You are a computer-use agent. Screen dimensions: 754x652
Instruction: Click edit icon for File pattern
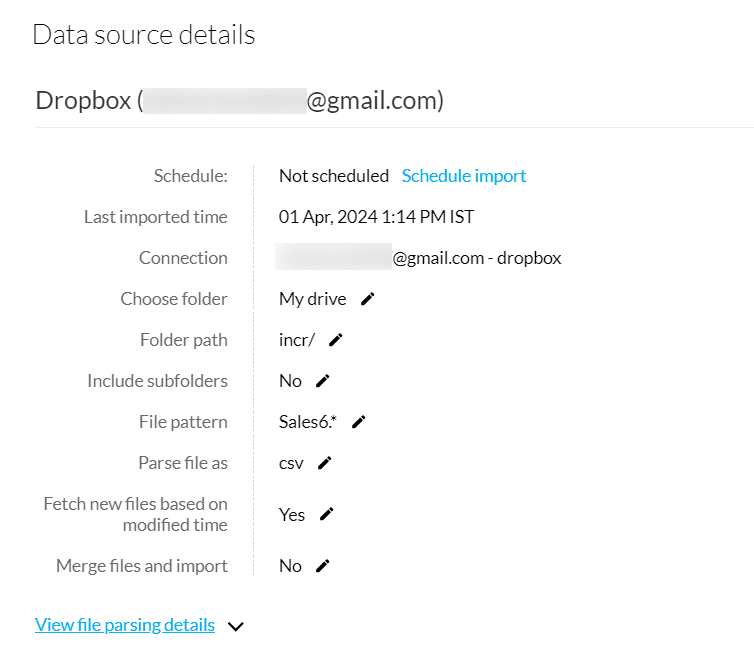(359, 422)
